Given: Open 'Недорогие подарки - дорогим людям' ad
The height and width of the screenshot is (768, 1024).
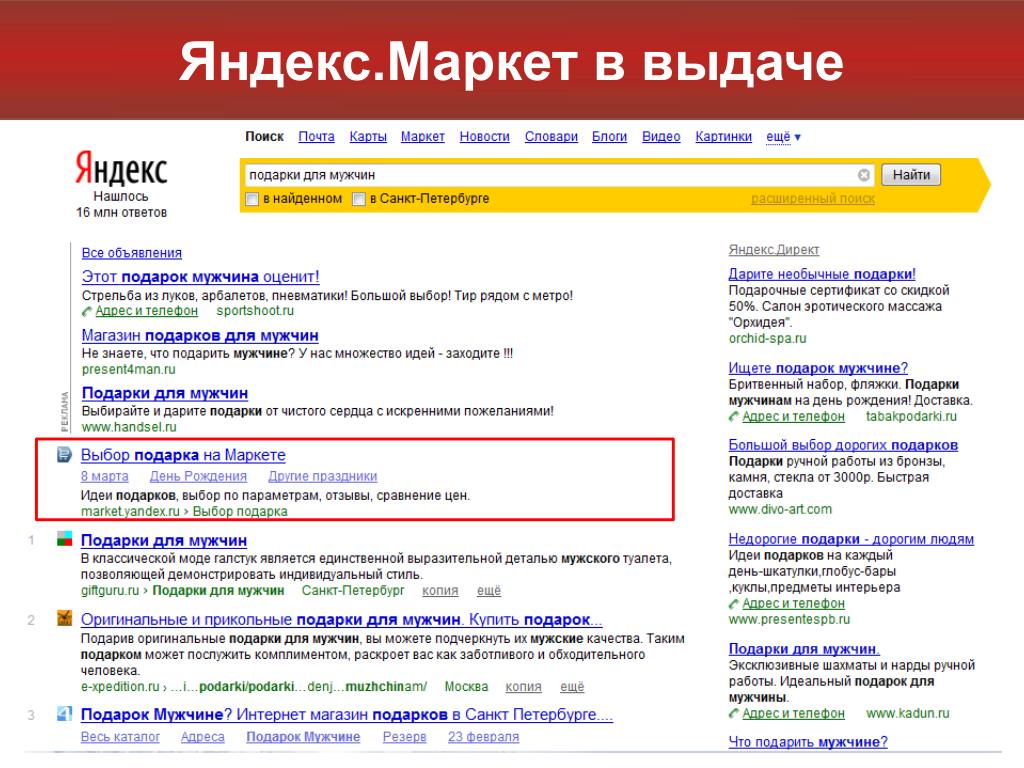Looking at the screenshot, I should pos(851,539).
